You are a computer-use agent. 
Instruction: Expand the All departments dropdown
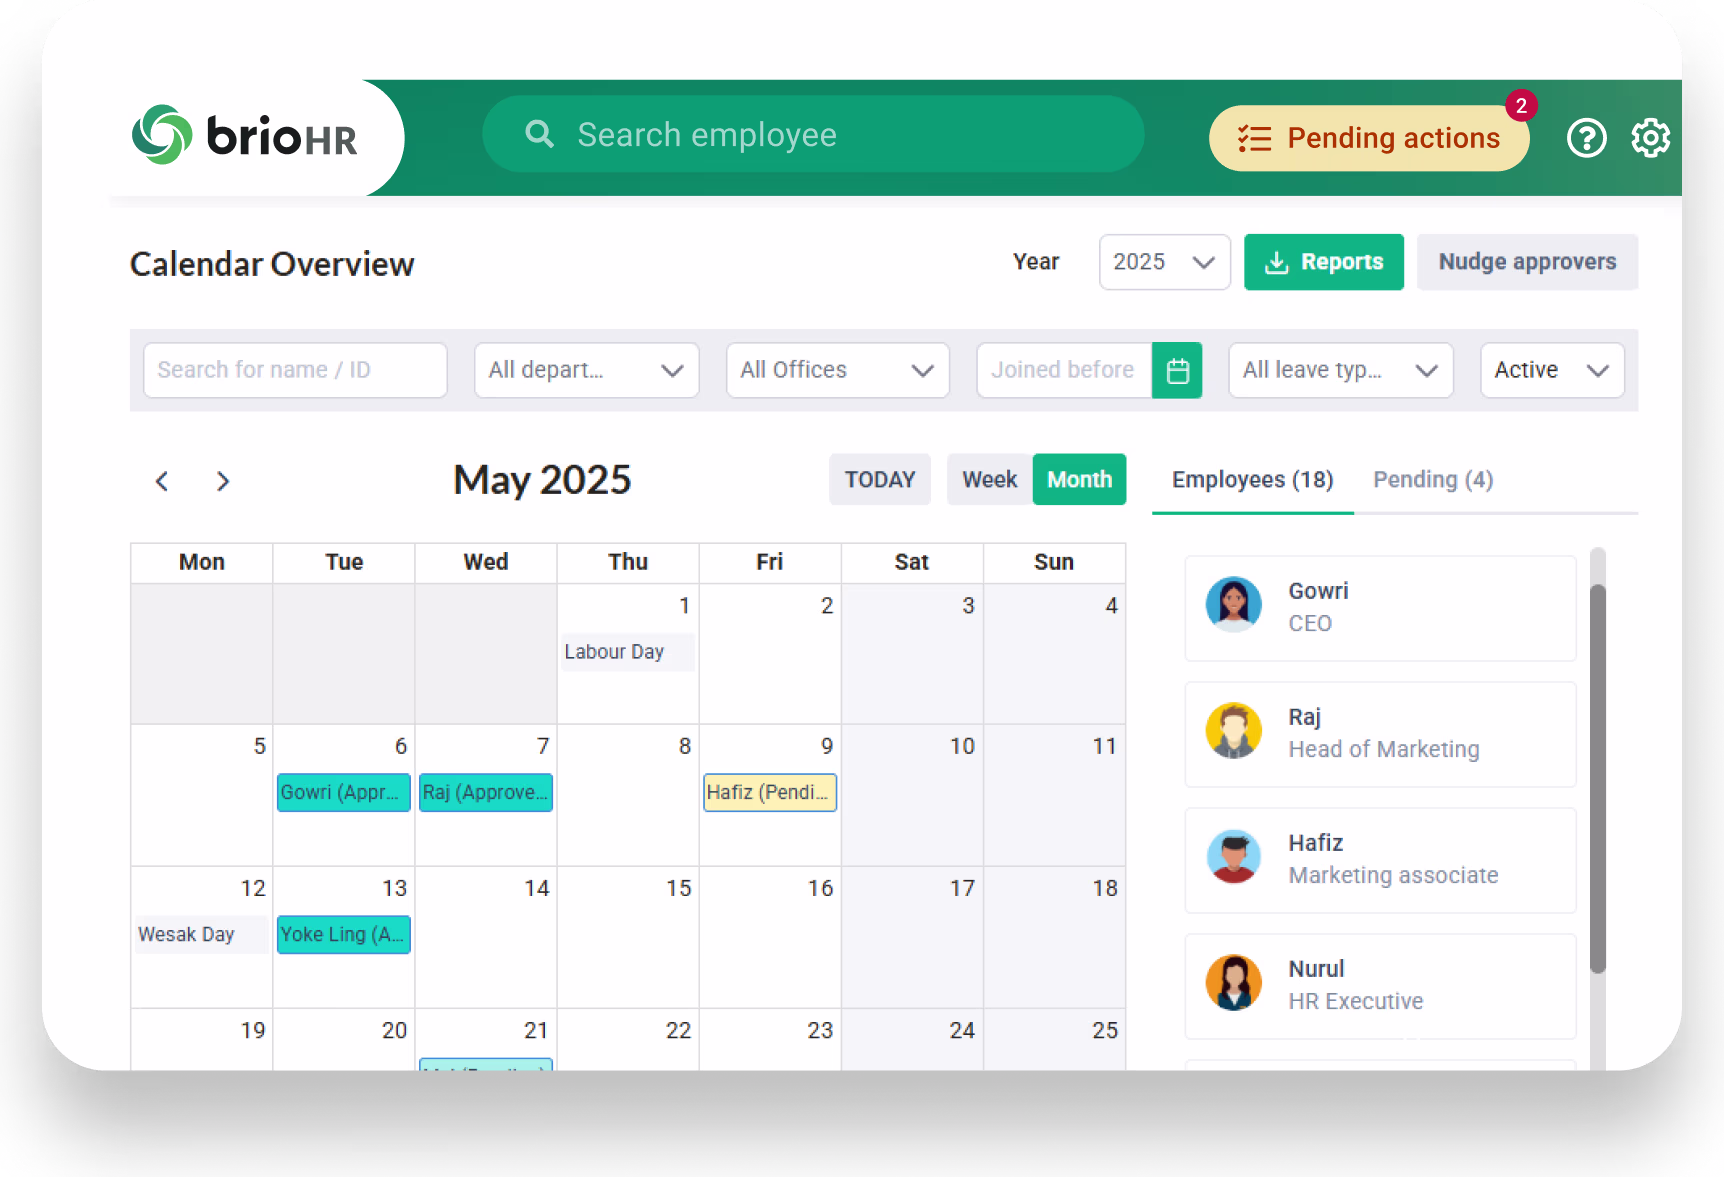point(586,371)
